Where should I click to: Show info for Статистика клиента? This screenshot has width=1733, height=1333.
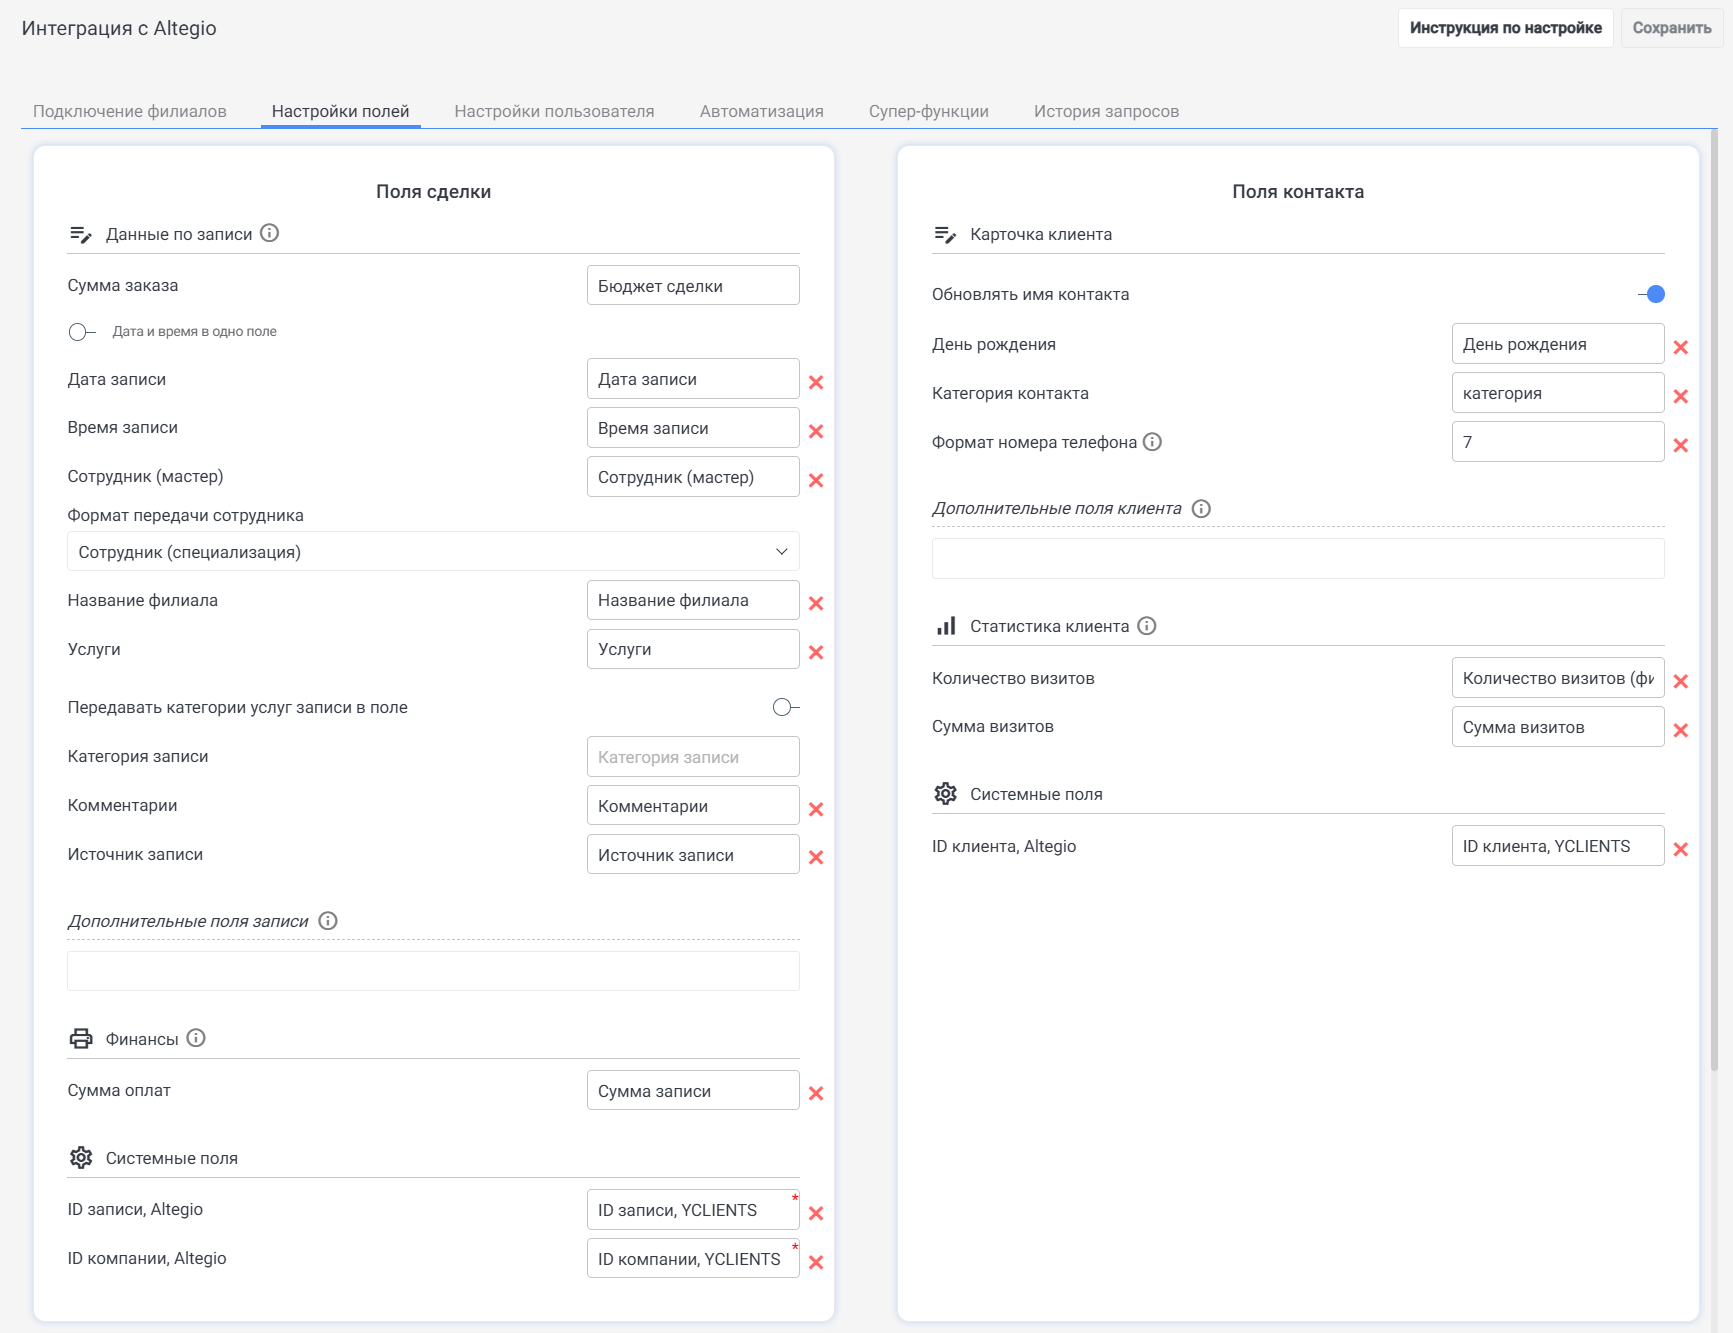tap(1147, 625)
